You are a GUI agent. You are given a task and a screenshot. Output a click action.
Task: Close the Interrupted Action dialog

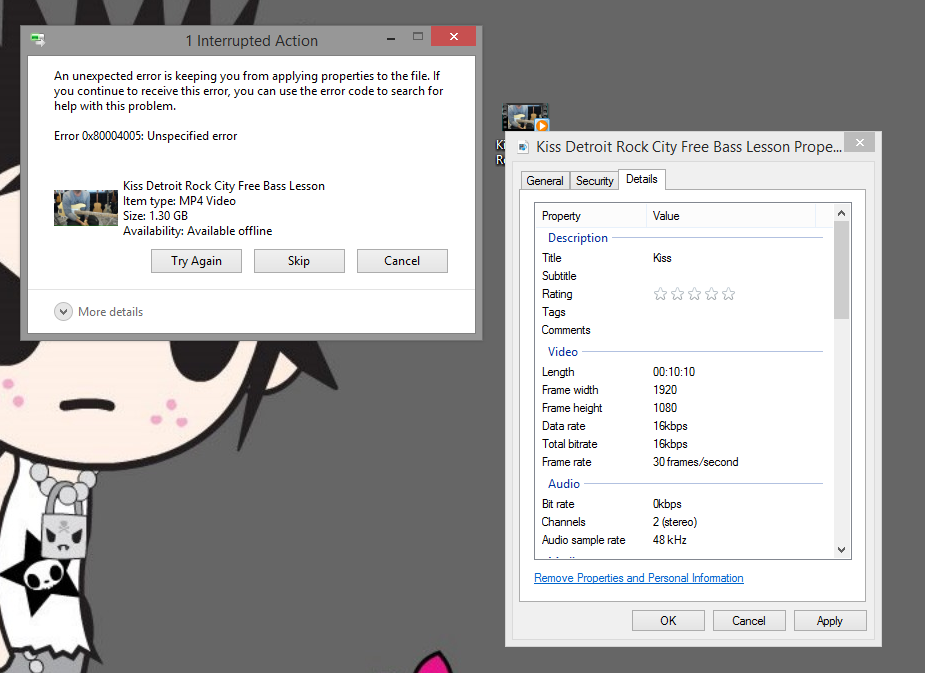(x=453, y=37)
